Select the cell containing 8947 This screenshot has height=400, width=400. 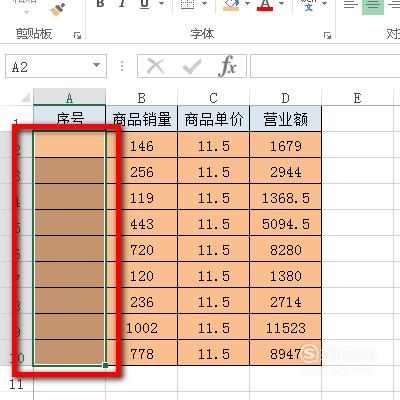click(286, 353)
